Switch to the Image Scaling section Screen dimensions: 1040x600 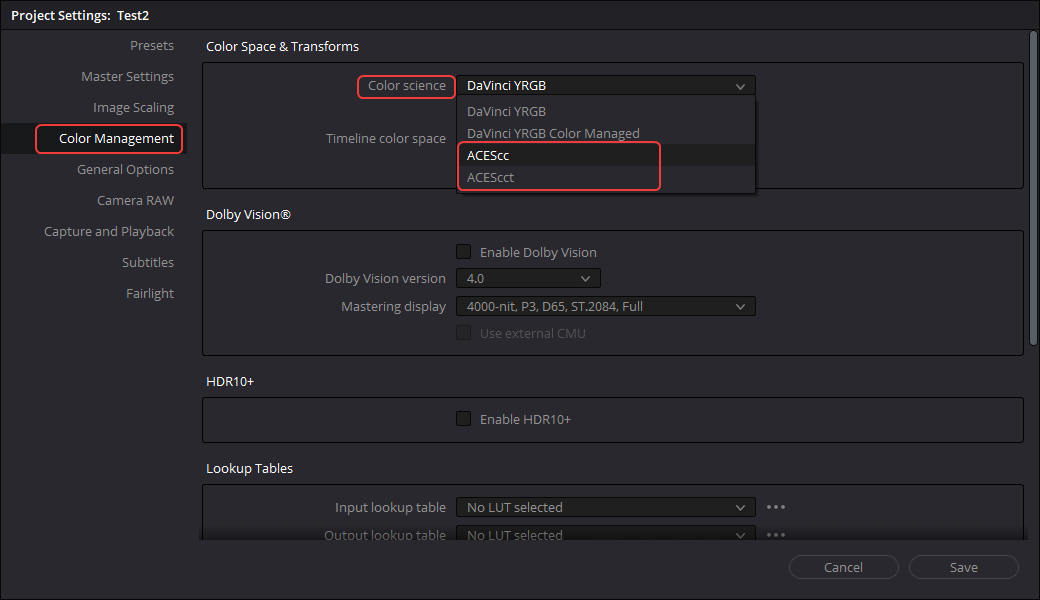[x=133, y=108]
